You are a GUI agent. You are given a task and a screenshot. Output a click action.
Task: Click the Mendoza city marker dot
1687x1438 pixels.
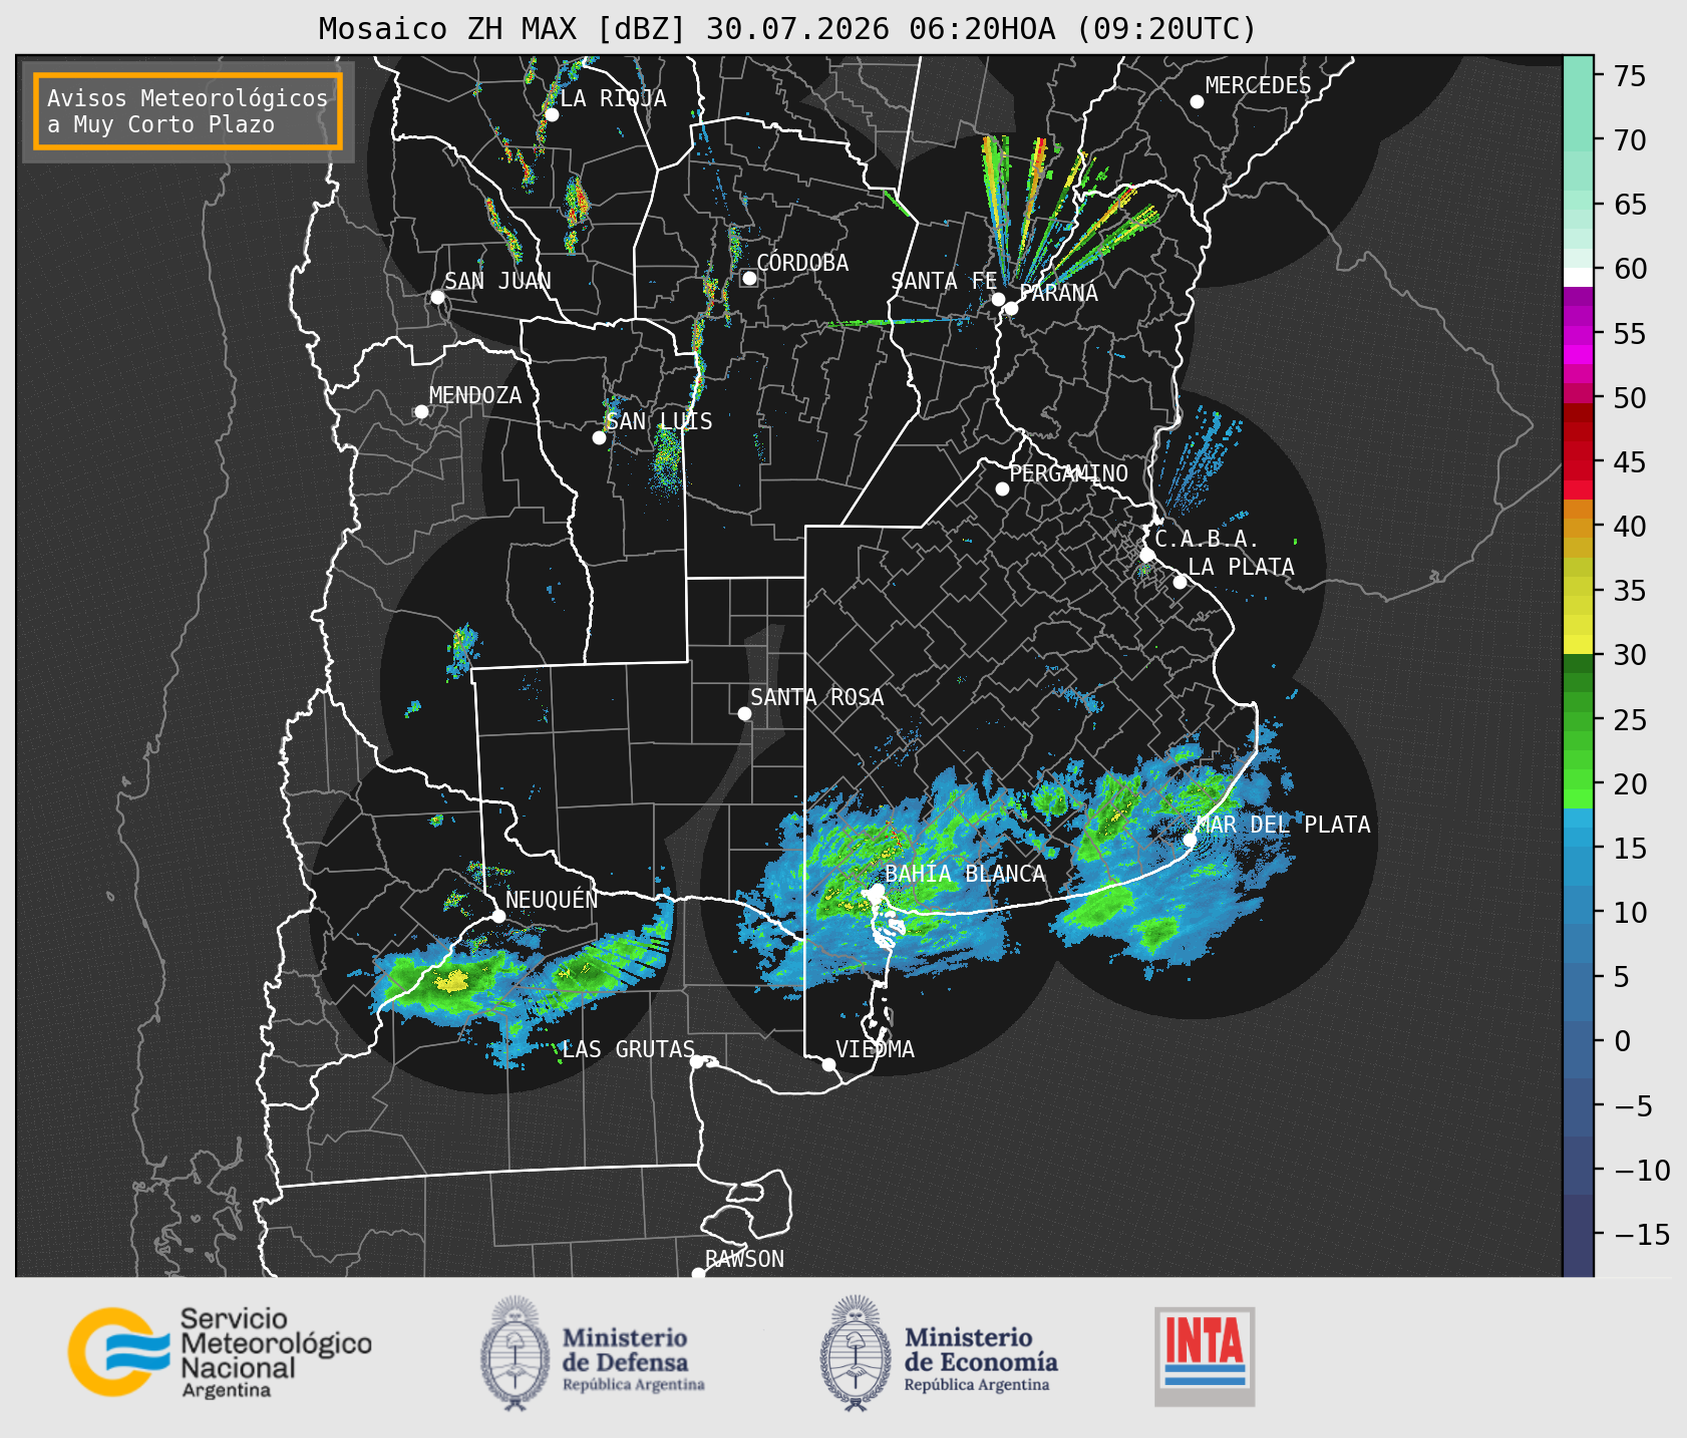422,412
